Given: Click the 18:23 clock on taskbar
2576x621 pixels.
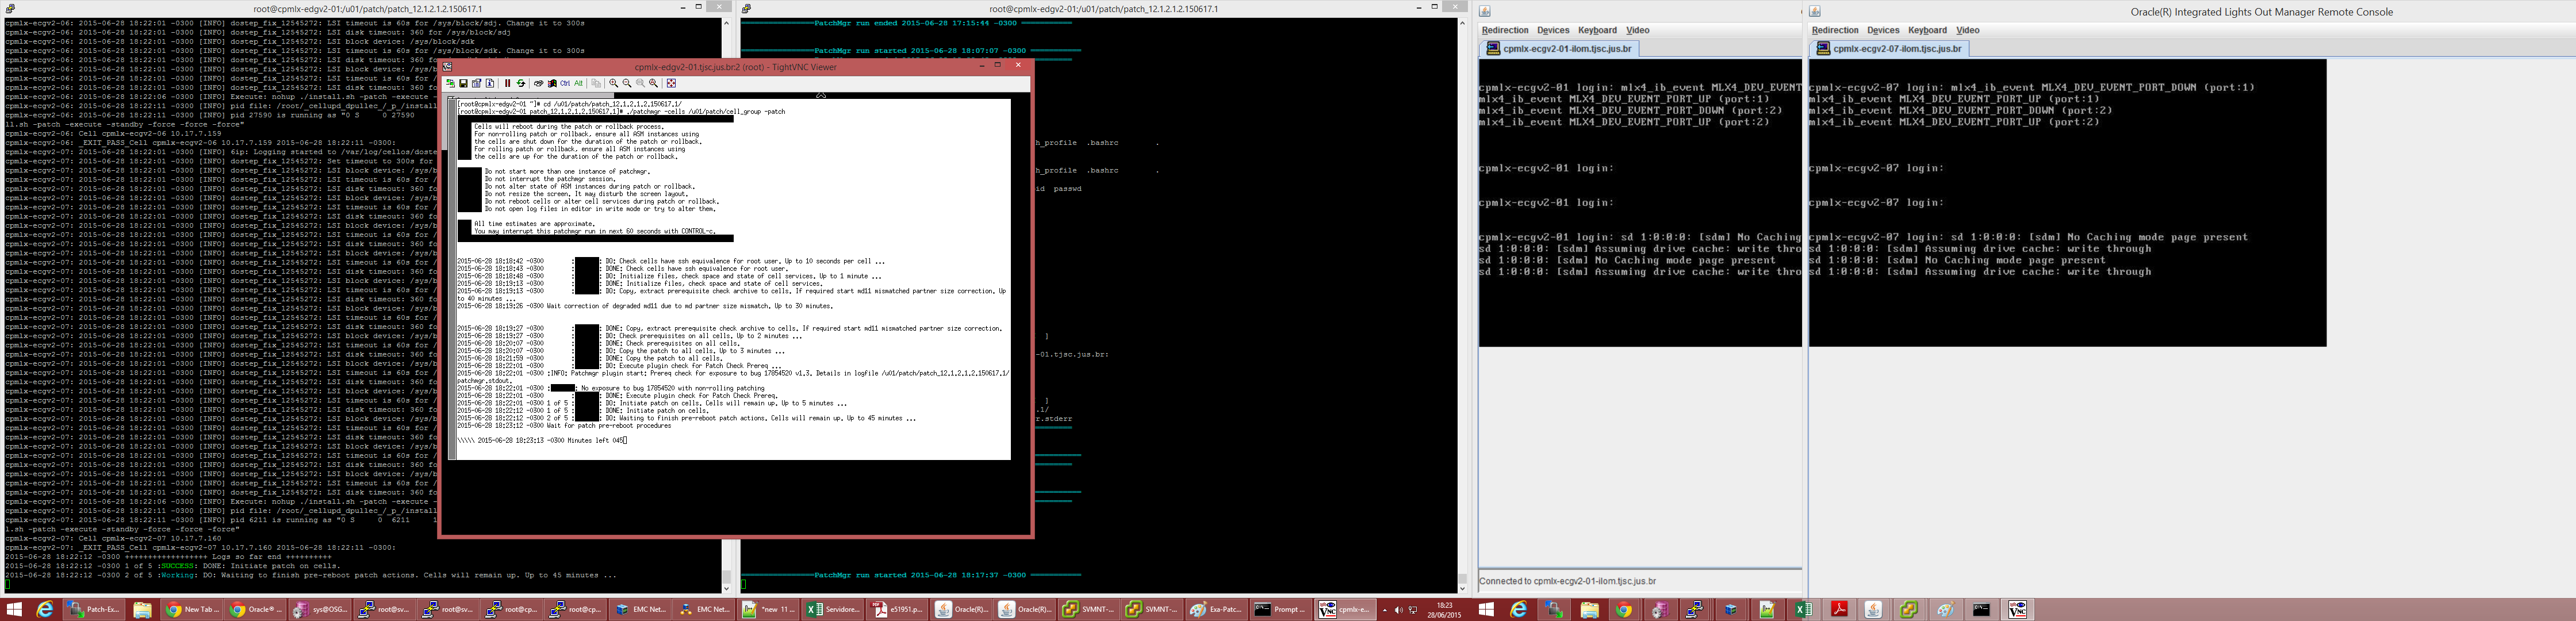Looking at the screenshot, I should pyautogui.click(x=1445, y=610).
